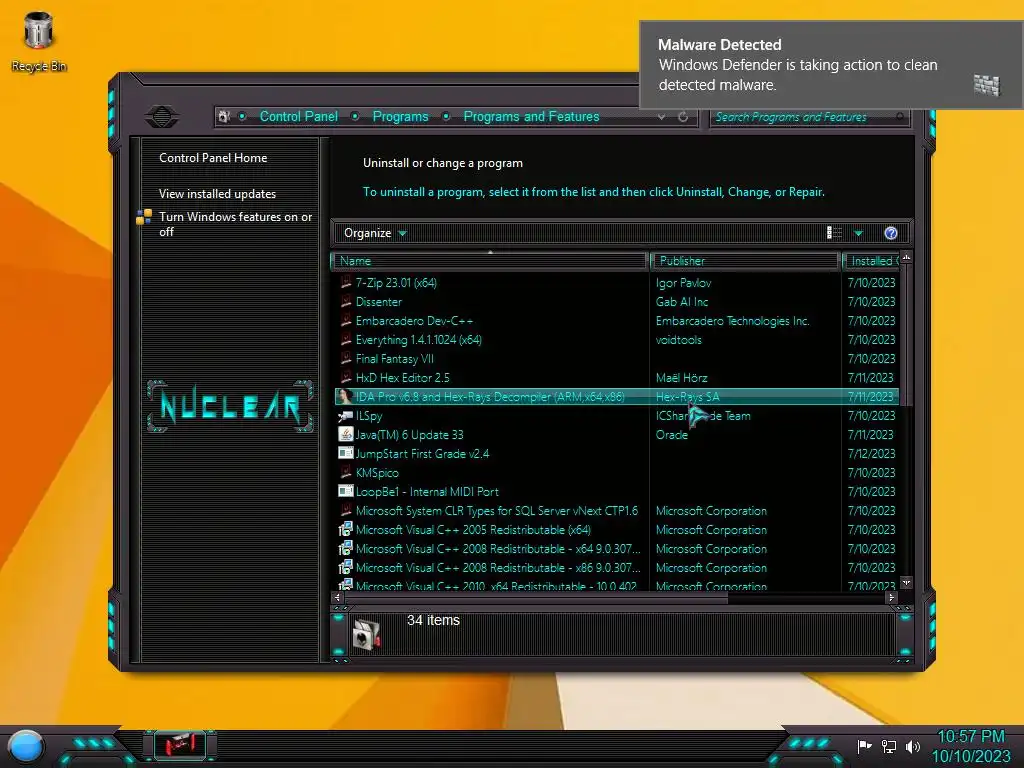This screenshot has height=768, width=1024.
Task: Click the Java(TM) 6 Update 33 icon
Action: click(x=345, y=434)
